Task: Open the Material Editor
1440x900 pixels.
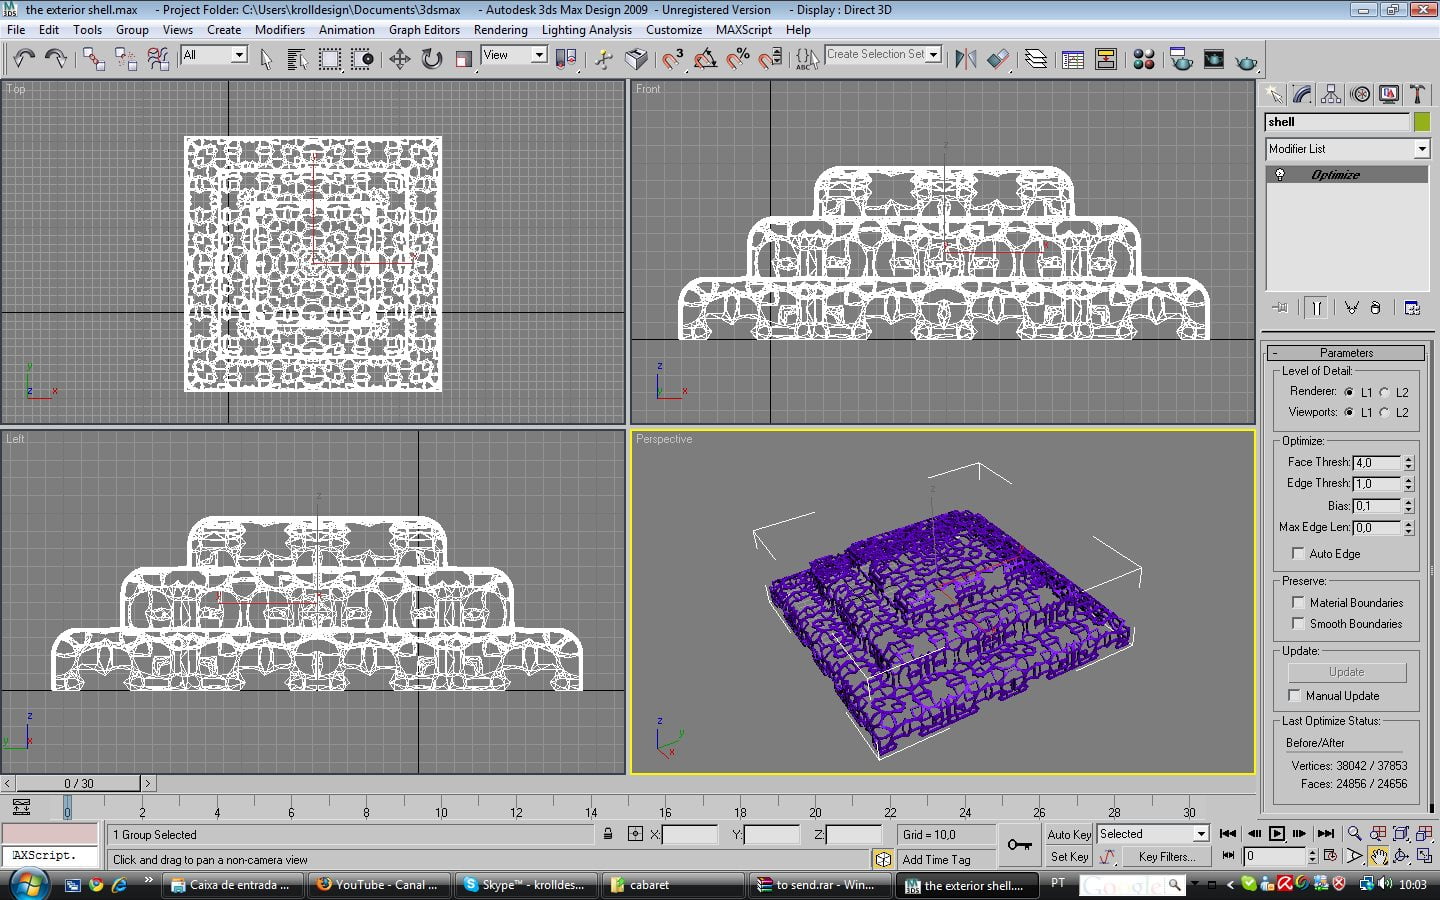Action: [x=1144, y=59]
